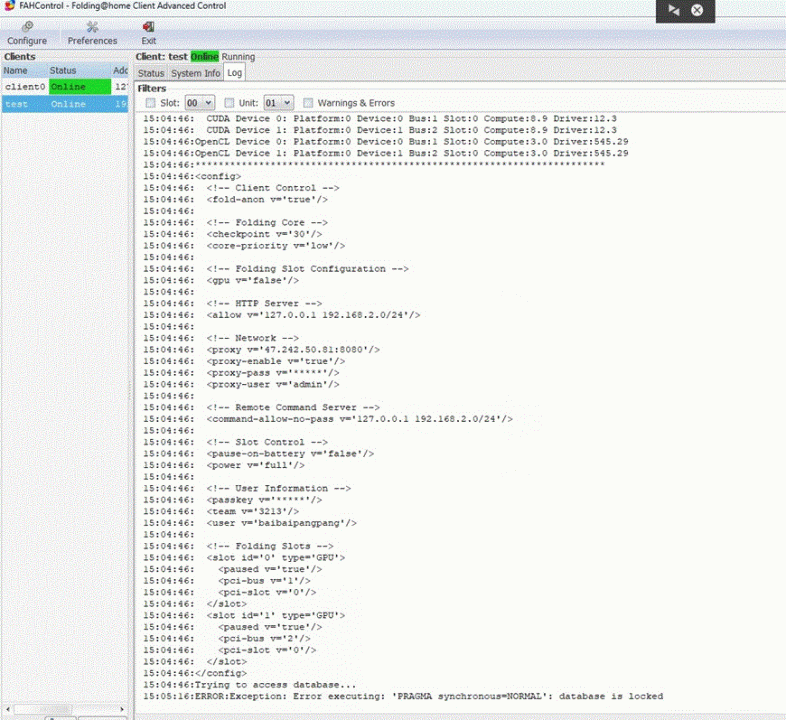The width and height of the screenshot is (786, 720).
Task: Sort clients by the Name column header
Action: coord(24,70)
